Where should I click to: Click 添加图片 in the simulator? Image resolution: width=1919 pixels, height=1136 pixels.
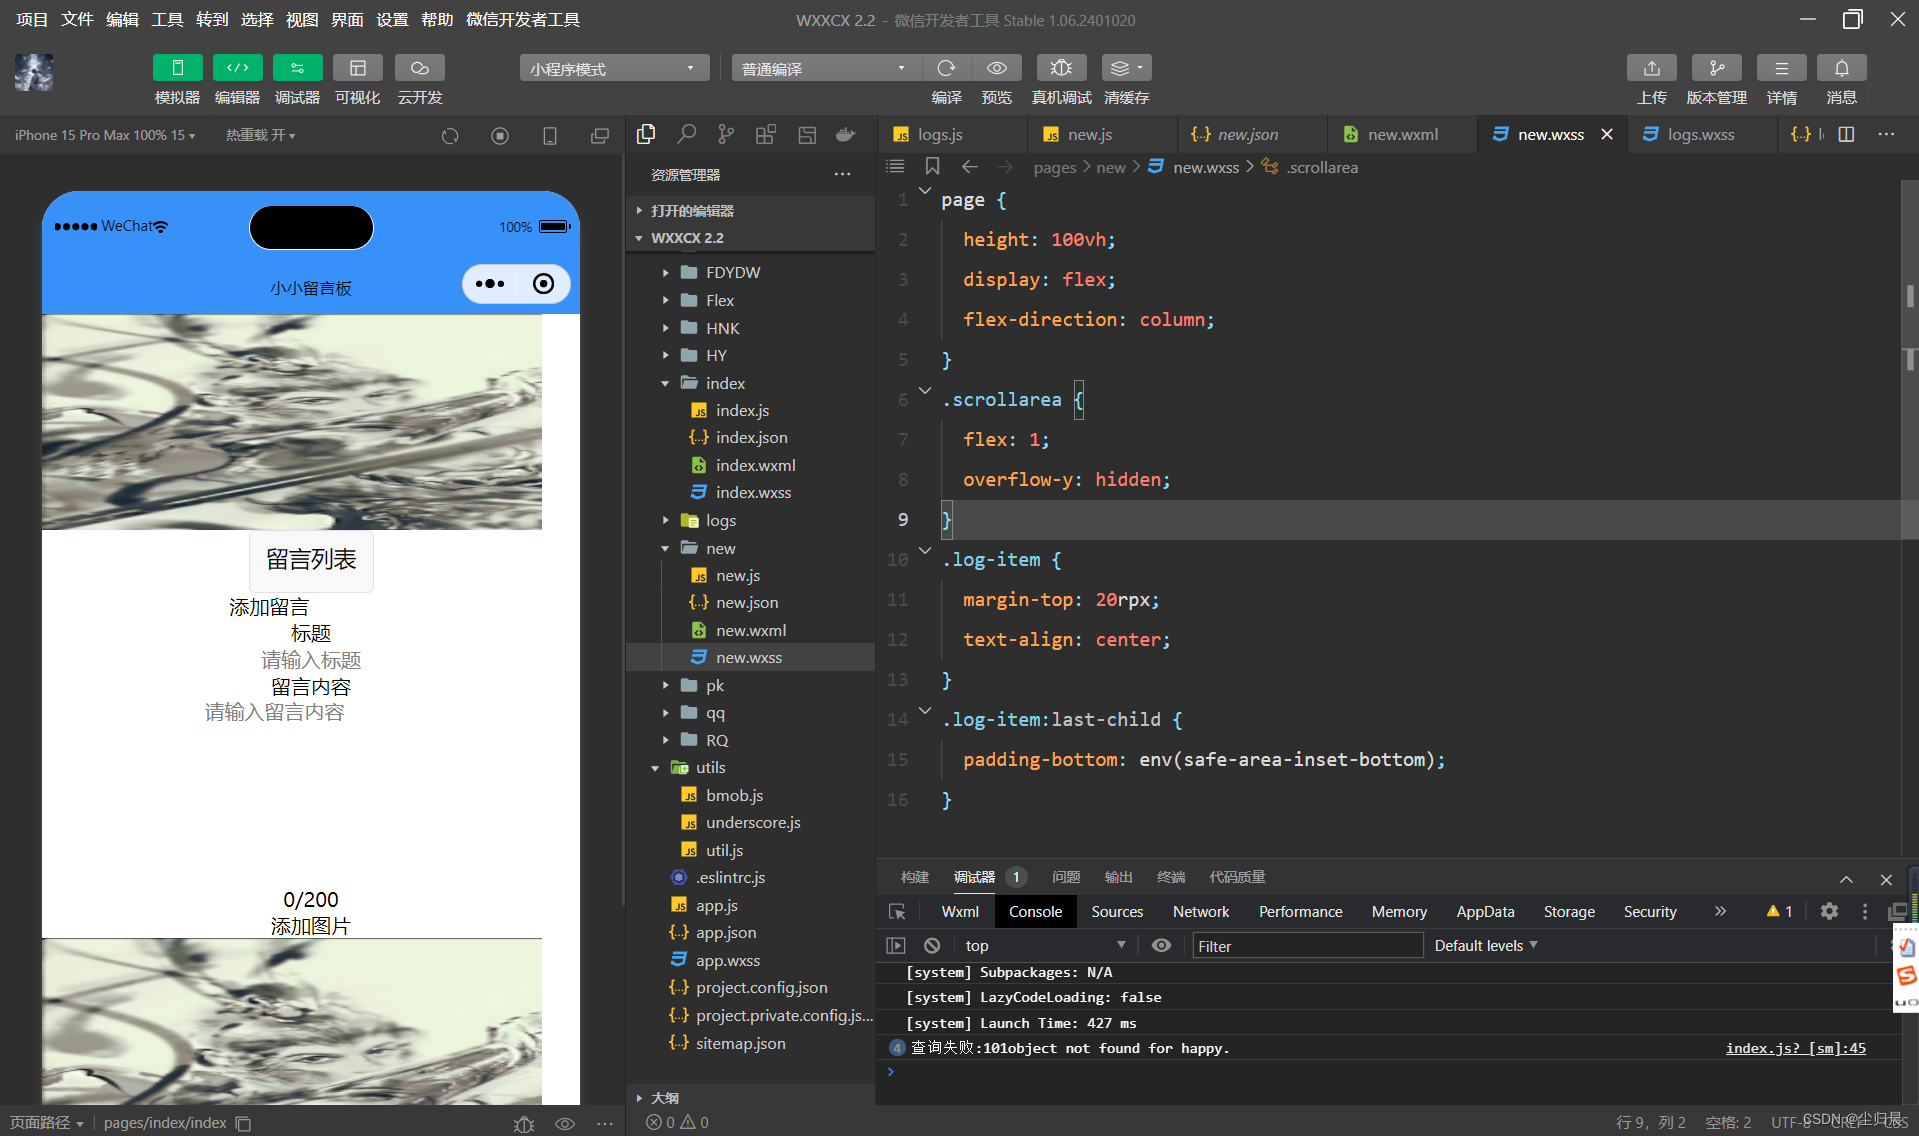pos(311,926)
